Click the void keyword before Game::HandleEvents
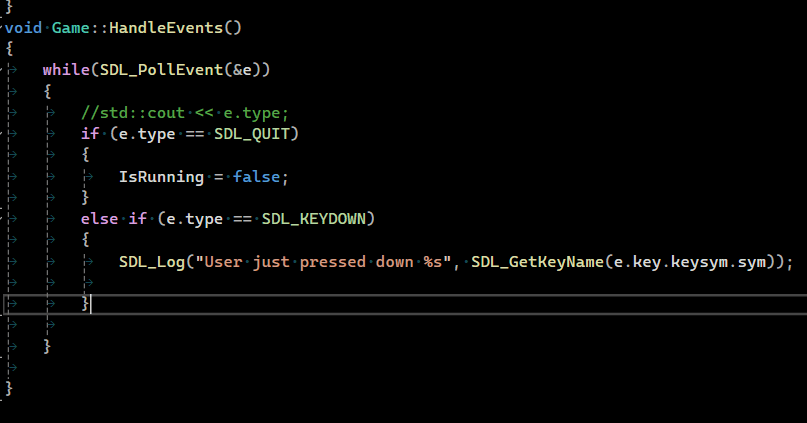807x423 pixels. 23,27
